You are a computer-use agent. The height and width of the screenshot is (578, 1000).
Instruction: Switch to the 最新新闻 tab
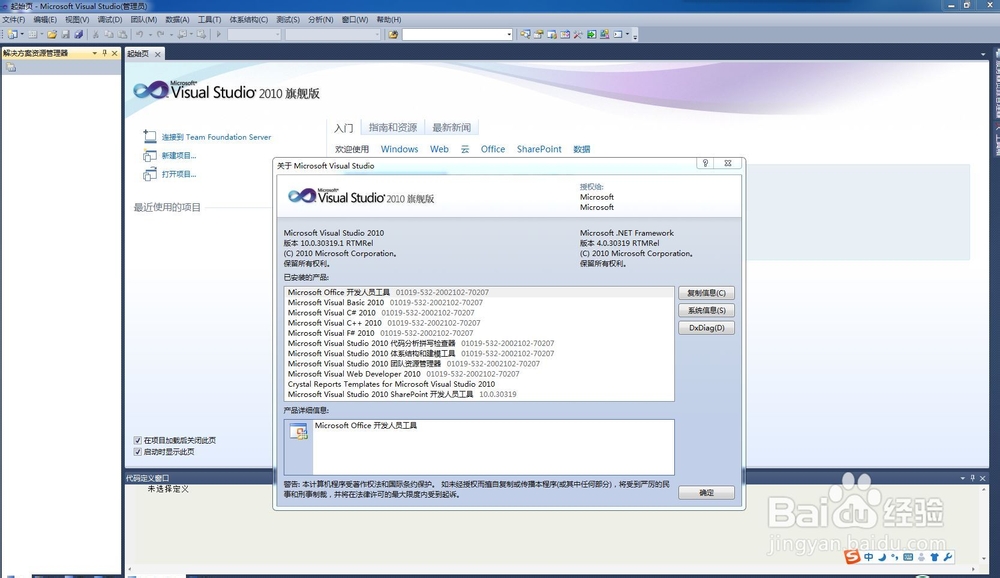tap(452, 128)
